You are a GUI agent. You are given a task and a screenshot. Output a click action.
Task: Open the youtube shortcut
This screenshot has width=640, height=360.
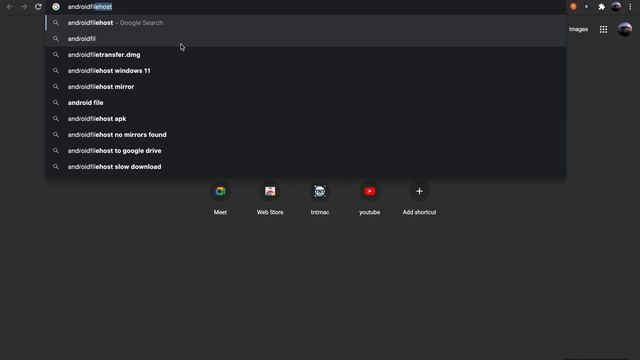coord(370,199)
